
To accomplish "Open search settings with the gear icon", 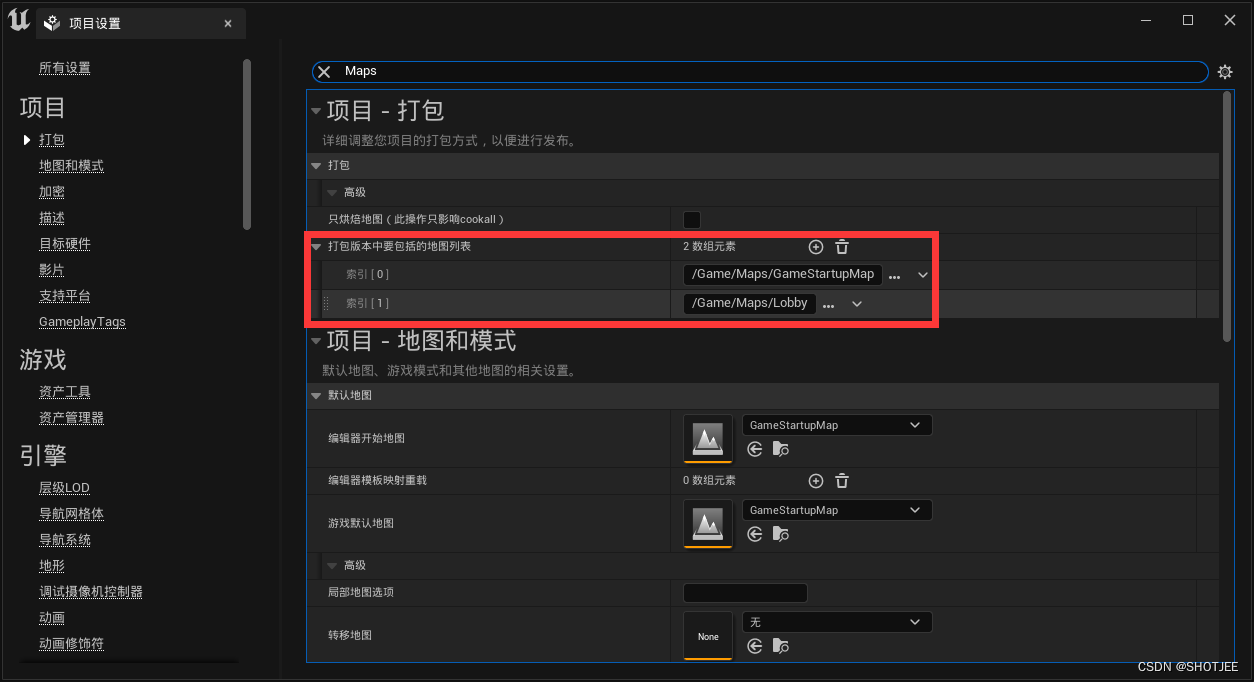I will pos(1225,71).
